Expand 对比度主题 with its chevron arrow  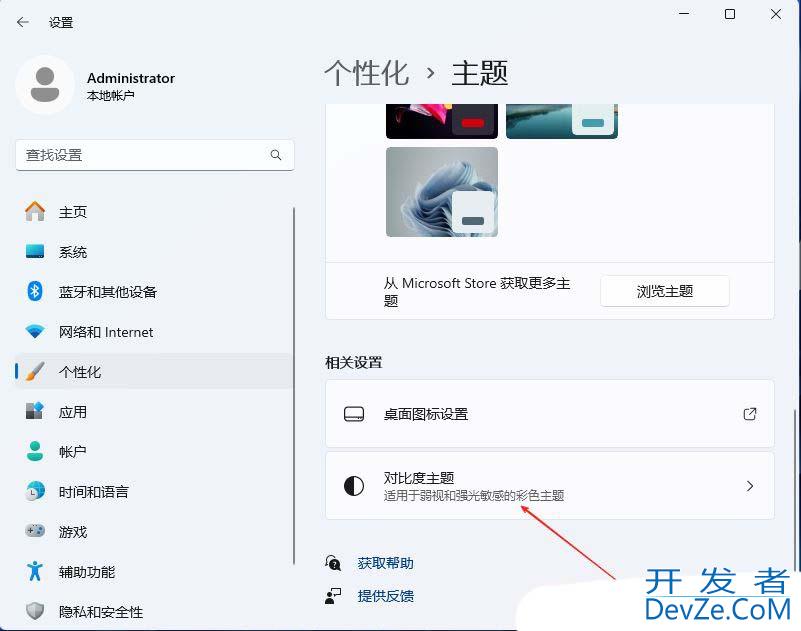click(749, 486)
